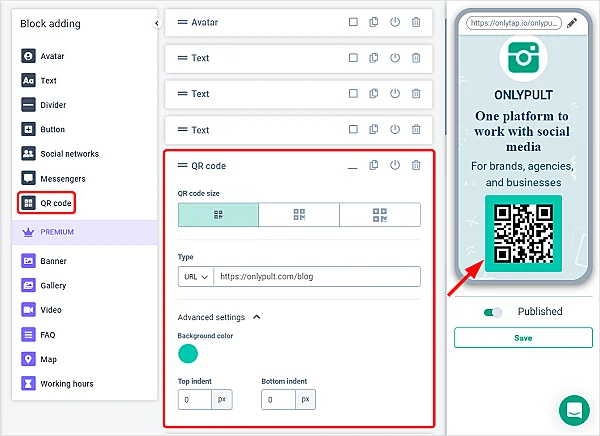600x436 pixels.
Task: Add a Button block from sidebar
Action: pos(52,129)
